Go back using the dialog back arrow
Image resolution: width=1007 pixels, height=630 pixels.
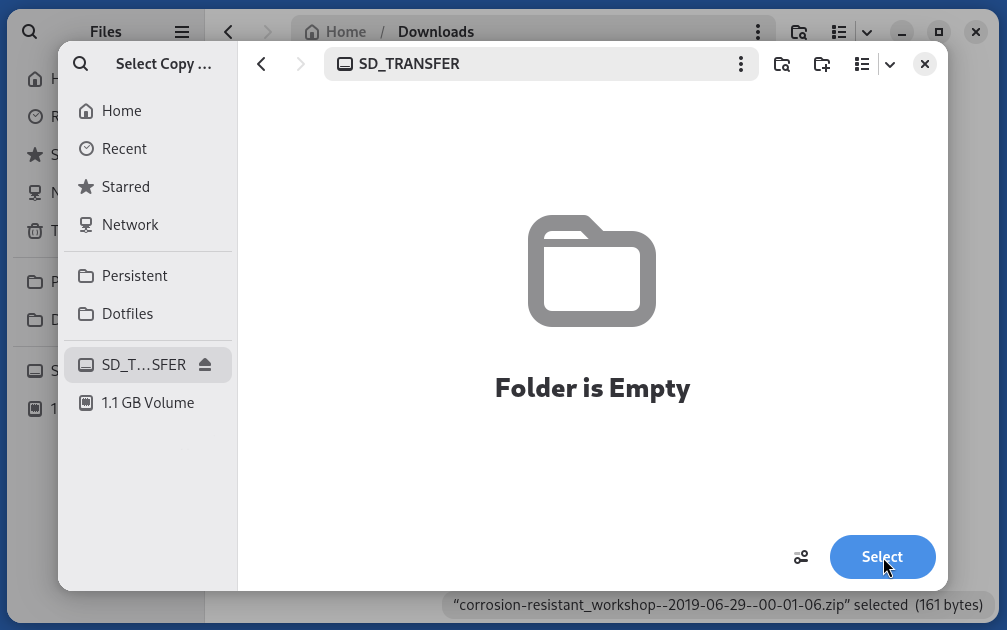coord(261,64)
